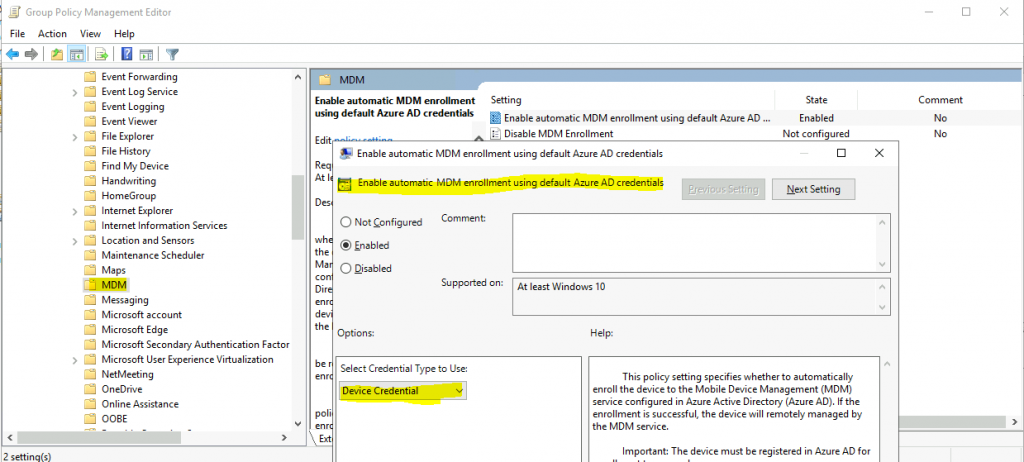Select Microsoft Secondary Authentication Factor item

pyautogui.click(x=195, y=344)
